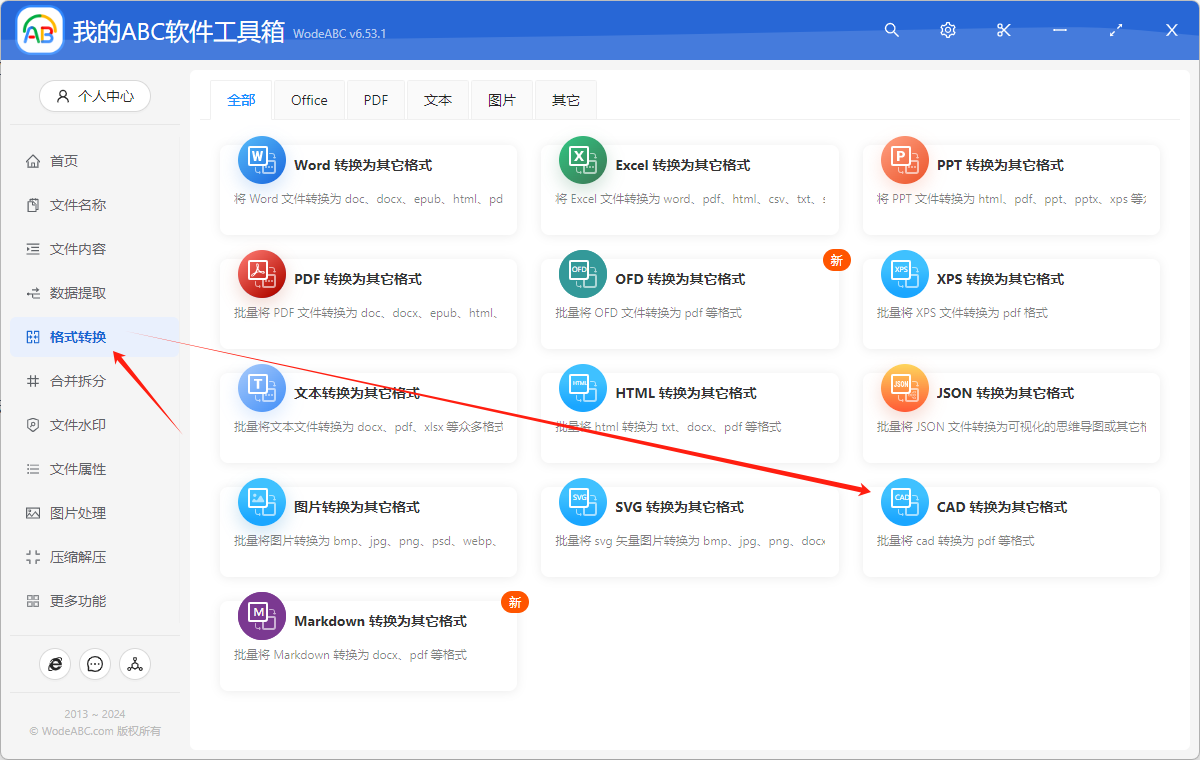1200x760 pixels.
Task: Open 文件水印 in the sidebar
Action: [x=78, y=425]
